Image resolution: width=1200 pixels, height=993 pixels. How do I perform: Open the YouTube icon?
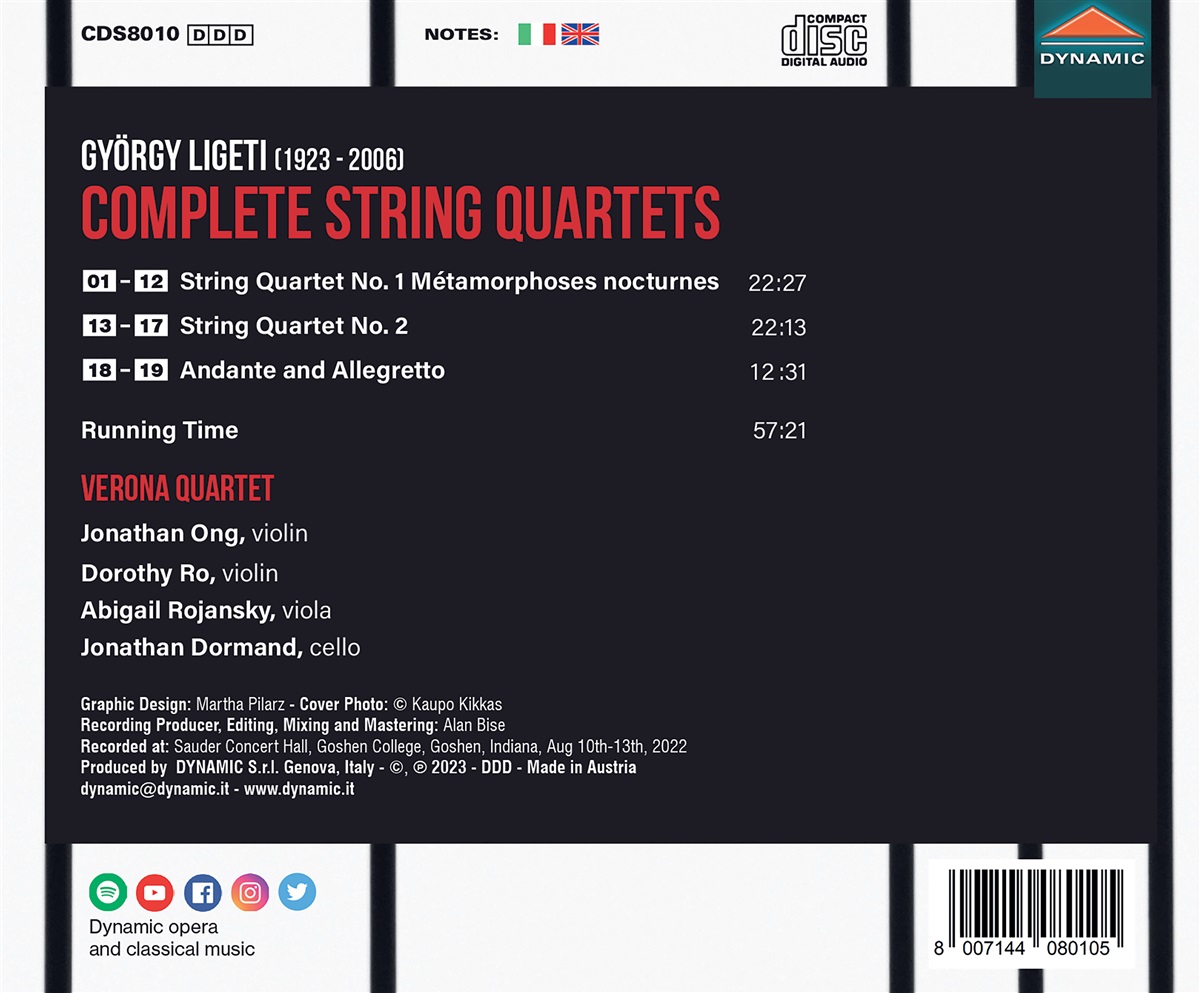(x=155, y=891)
